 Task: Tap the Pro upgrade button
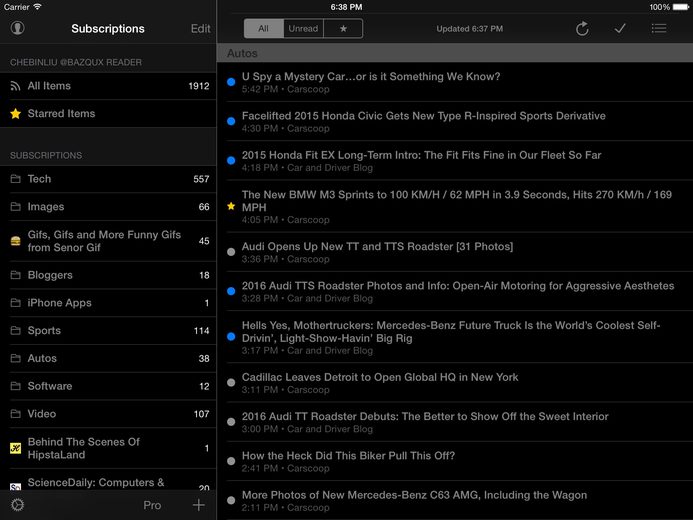(152, 505)
